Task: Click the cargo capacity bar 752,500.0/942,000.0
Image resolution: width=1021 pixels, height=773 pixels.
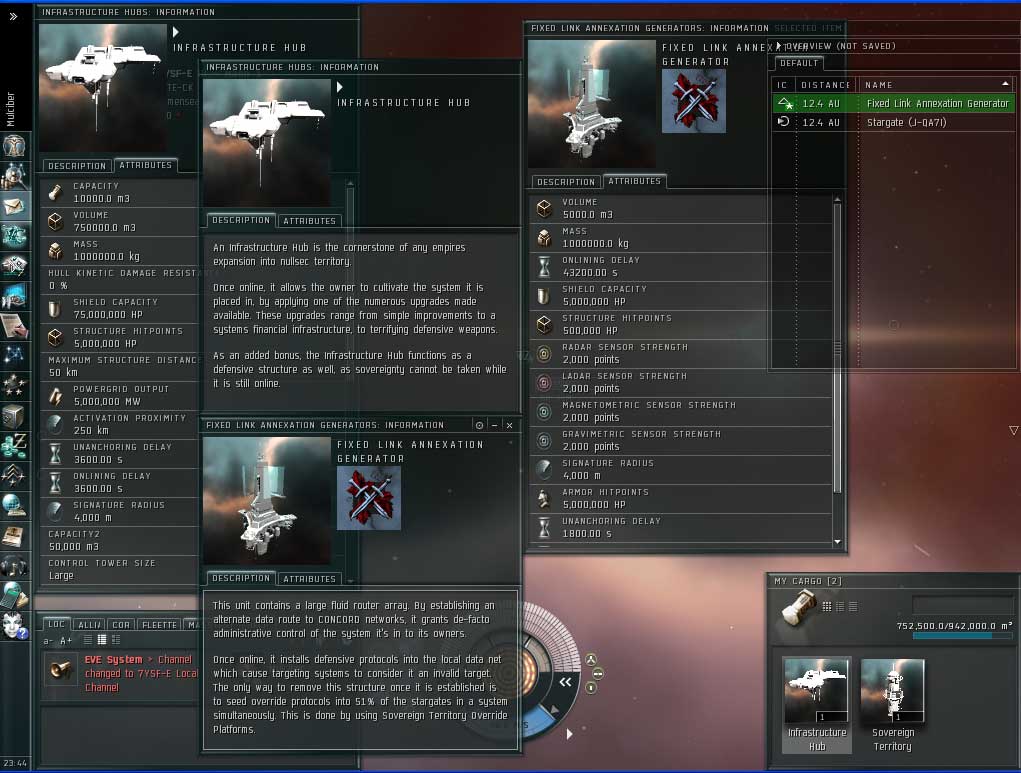Action: tap(962, 636)
